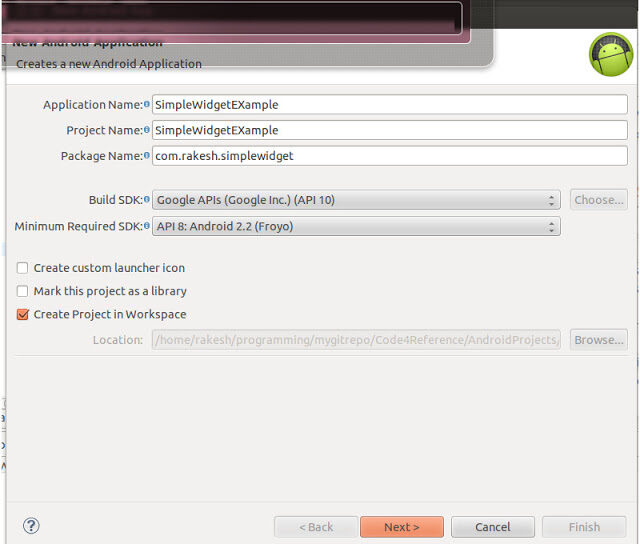Click the Choose... button for Build SDK
This screenshot has height=544, width=640.
coord(598,200)
